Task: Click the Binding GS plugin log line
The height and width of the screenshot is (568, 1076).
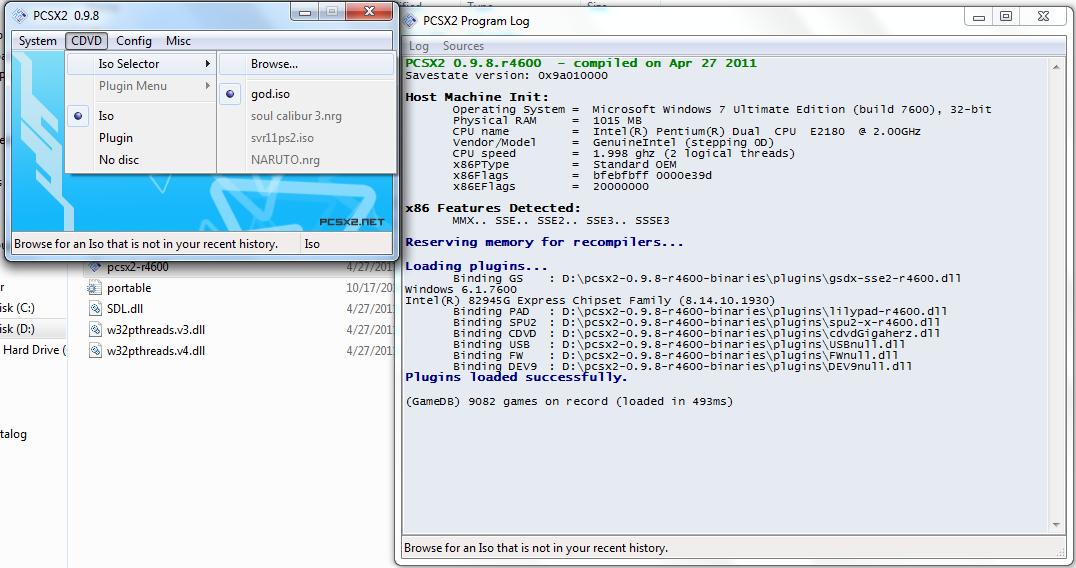Action: [707, 279]
